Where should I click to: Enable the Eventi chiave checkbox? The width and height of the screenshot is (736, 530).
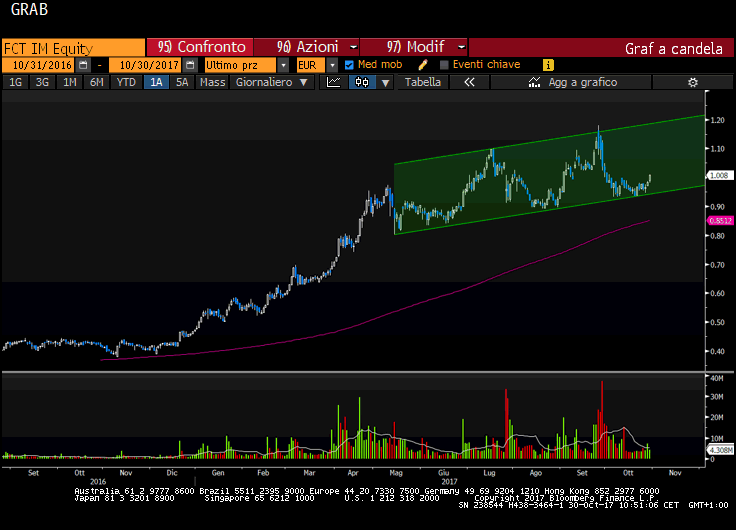[x=443, y=65]
